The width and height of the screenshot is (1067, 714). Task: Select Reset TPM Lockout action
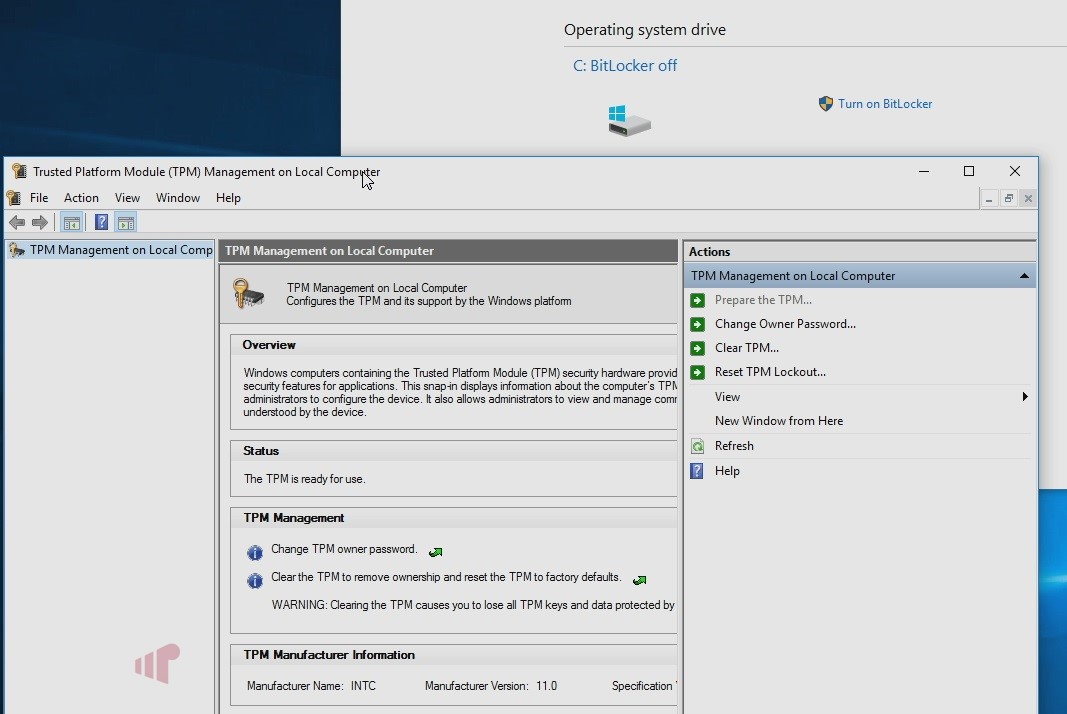[770, 372]
